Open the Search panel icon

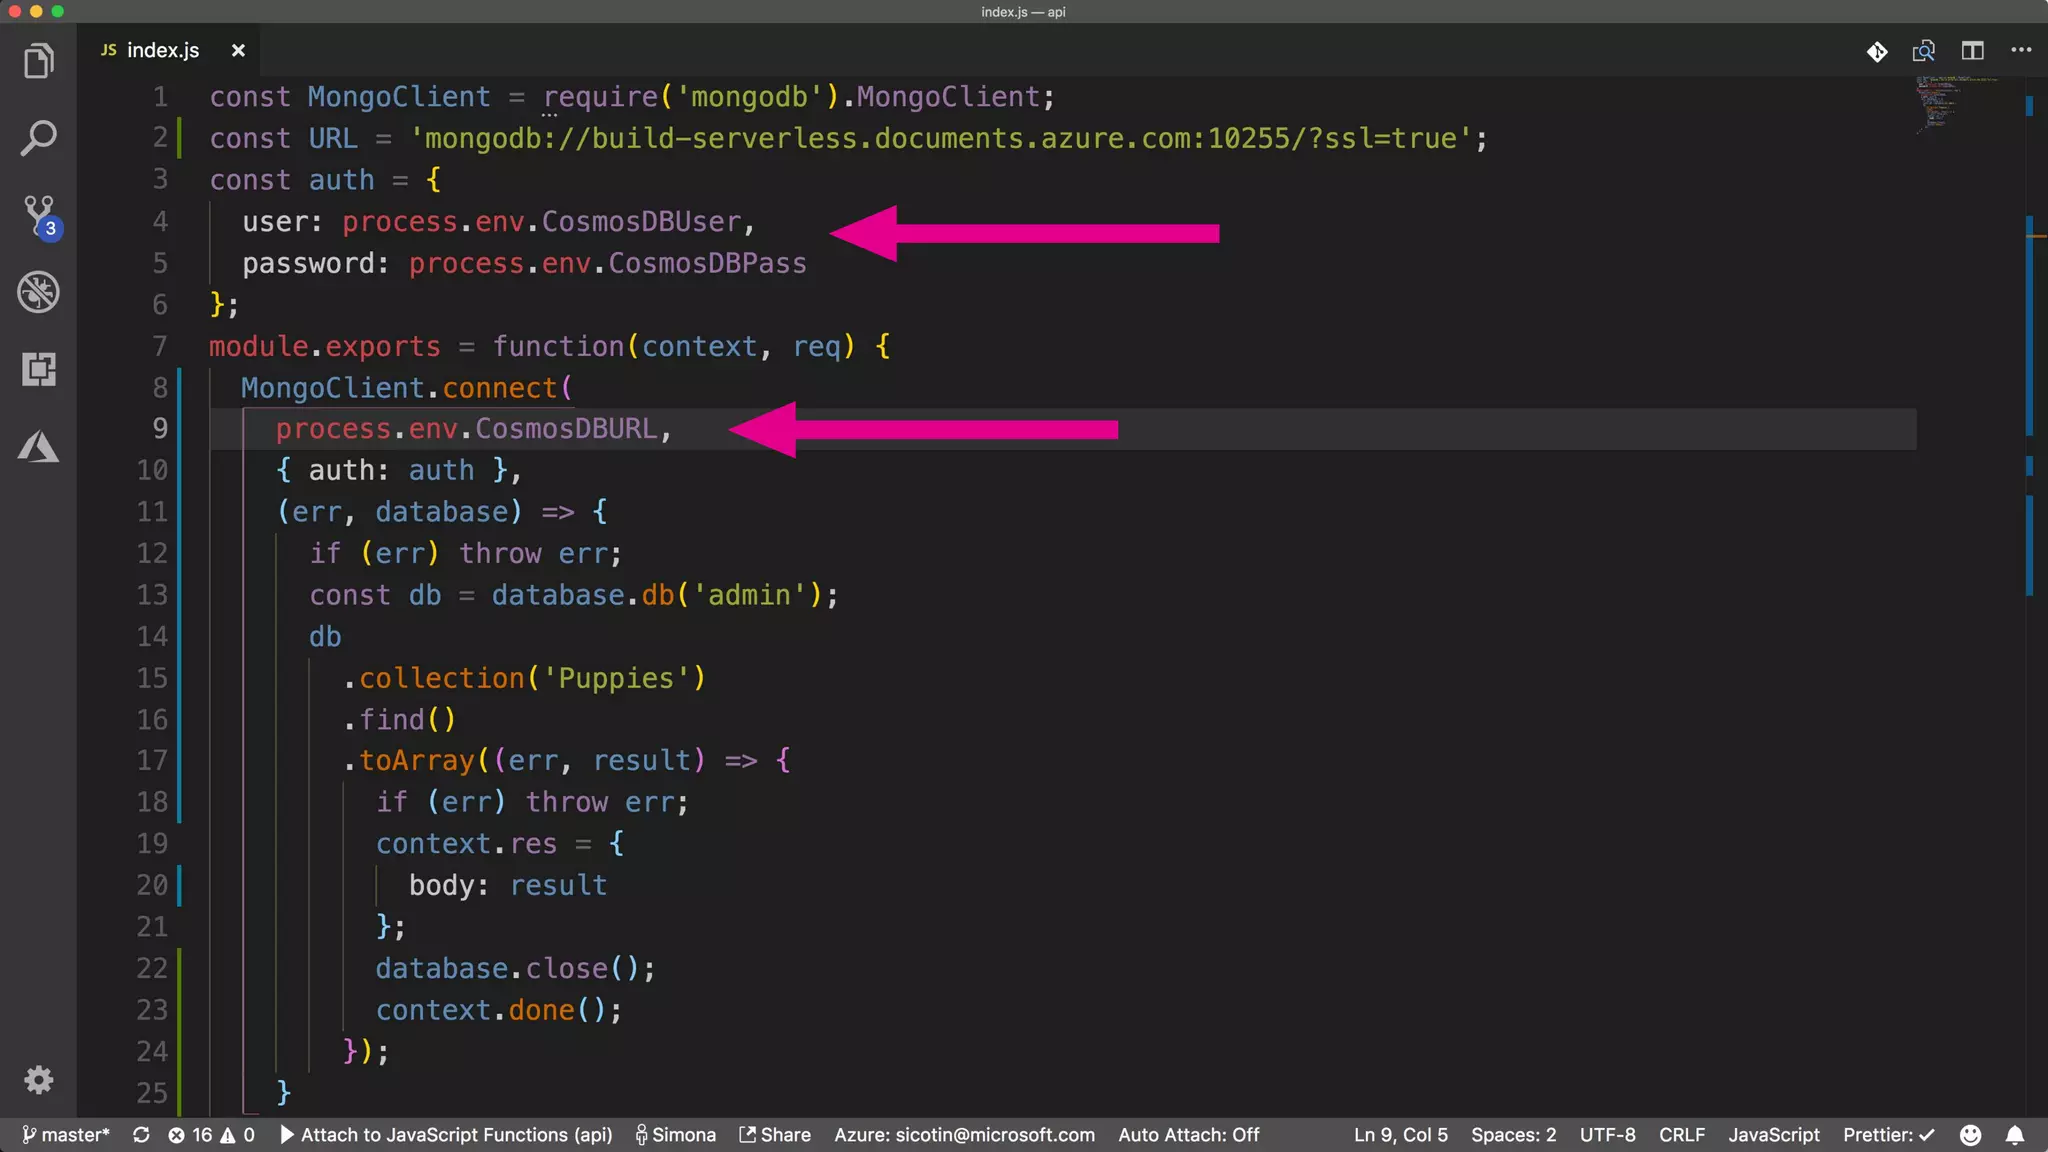click(x=38, y=138)
